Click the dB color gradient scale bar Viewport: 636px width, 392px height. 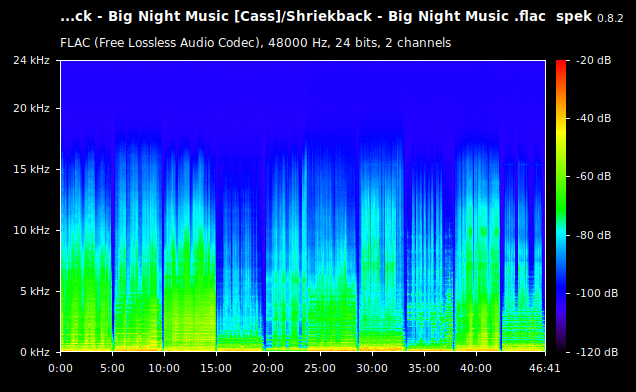[x=561, y=206]
